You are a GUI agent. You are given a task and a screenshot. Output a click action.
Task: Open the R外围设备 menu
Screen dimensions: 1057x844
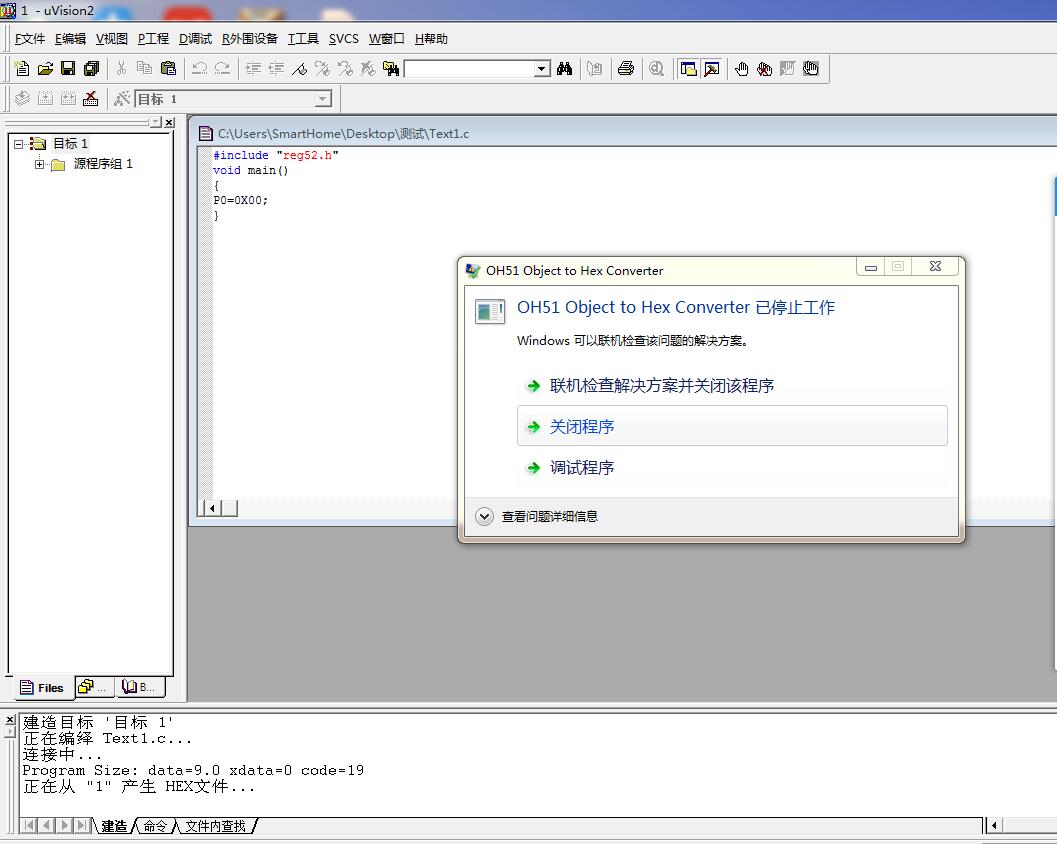click(250, 39)
